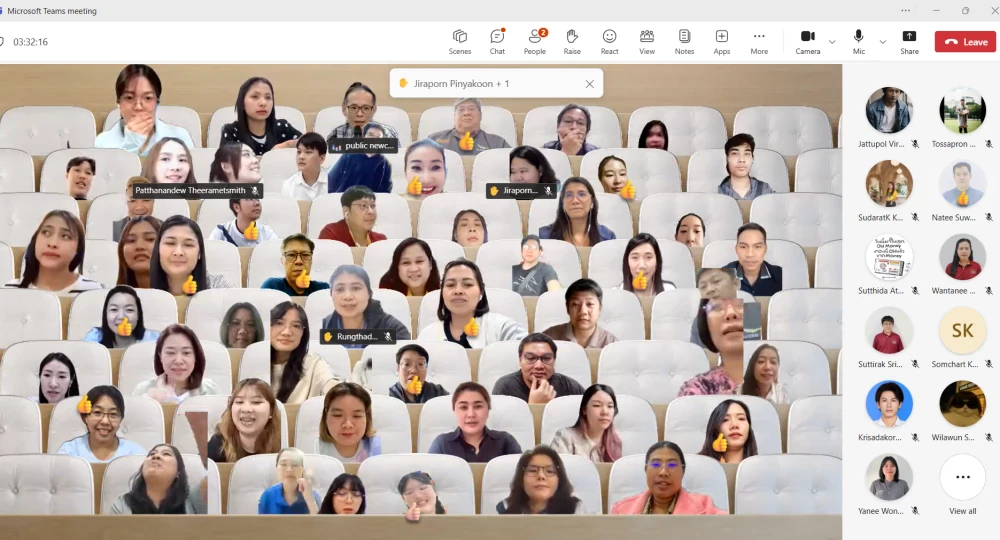Toggle the Camera on or off
Image resolution: width=1000 pixels, height=540 pixels.
[807, 42]
